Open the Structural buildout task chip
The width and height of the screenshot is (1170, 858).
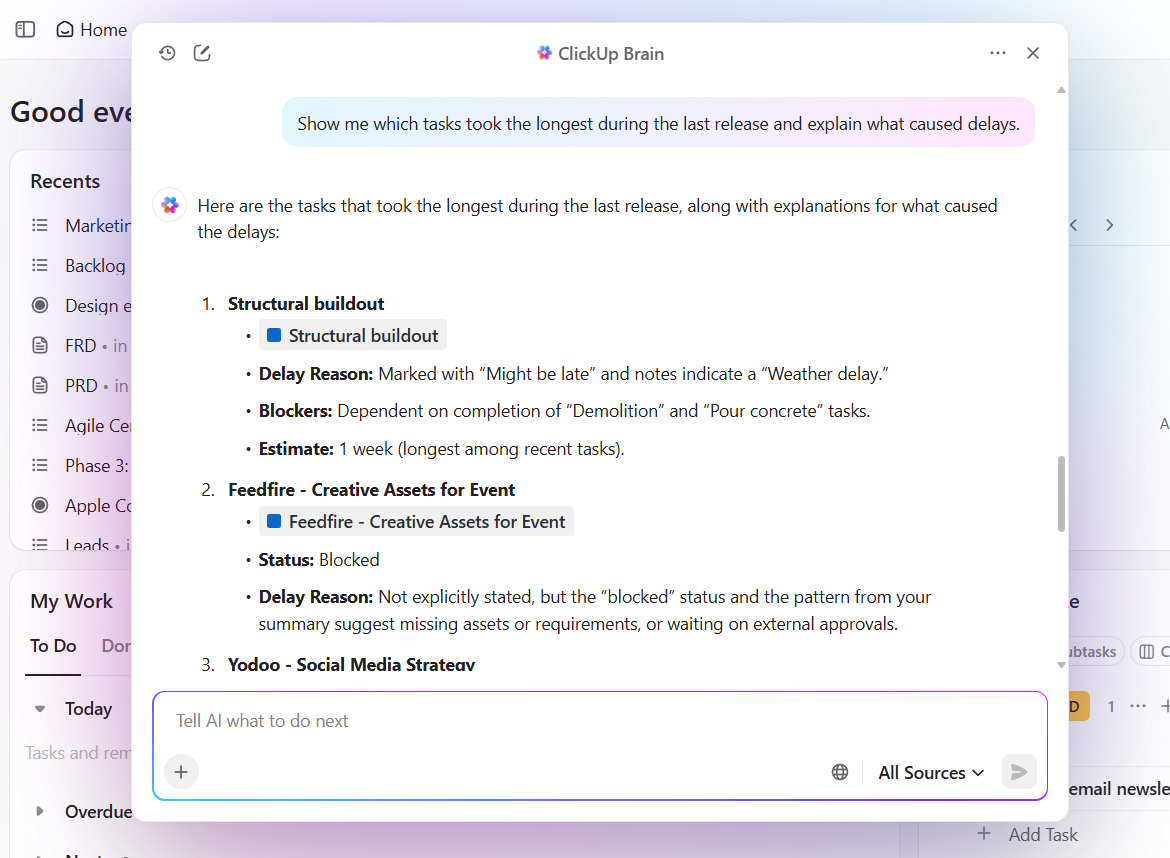click(352, 335)
